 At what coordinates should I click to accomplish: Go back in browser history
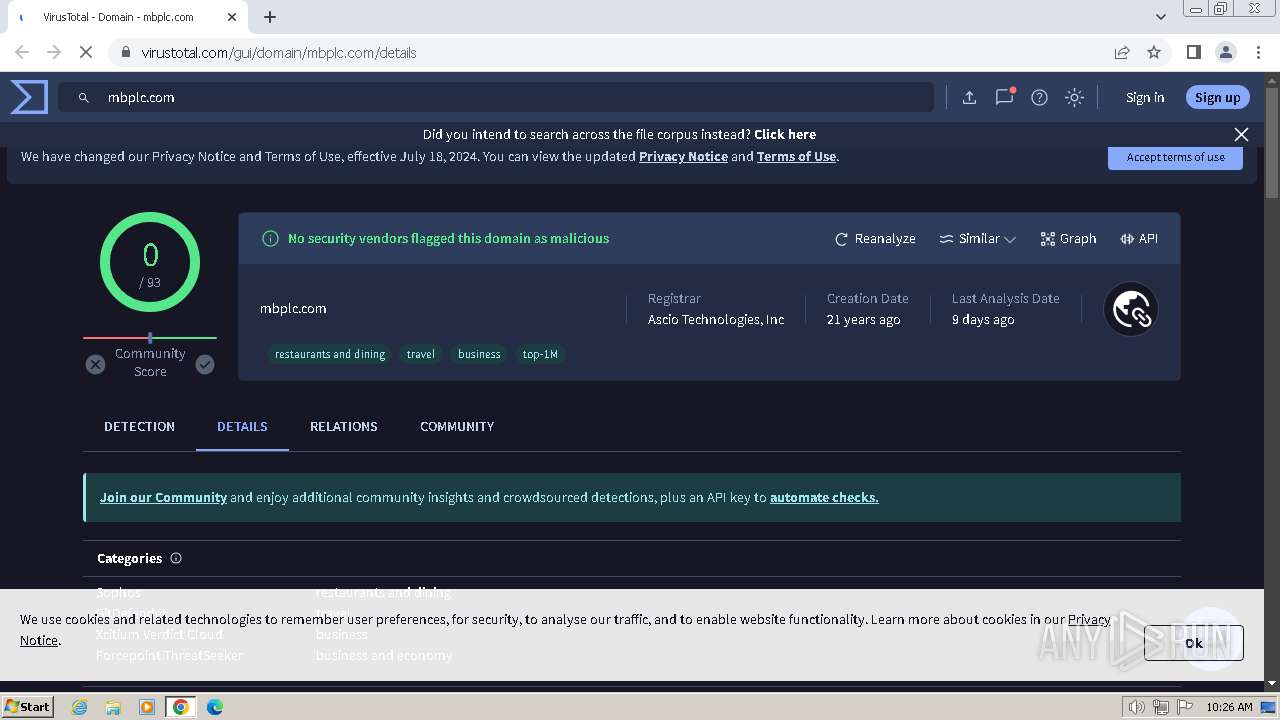pos(22,52)
